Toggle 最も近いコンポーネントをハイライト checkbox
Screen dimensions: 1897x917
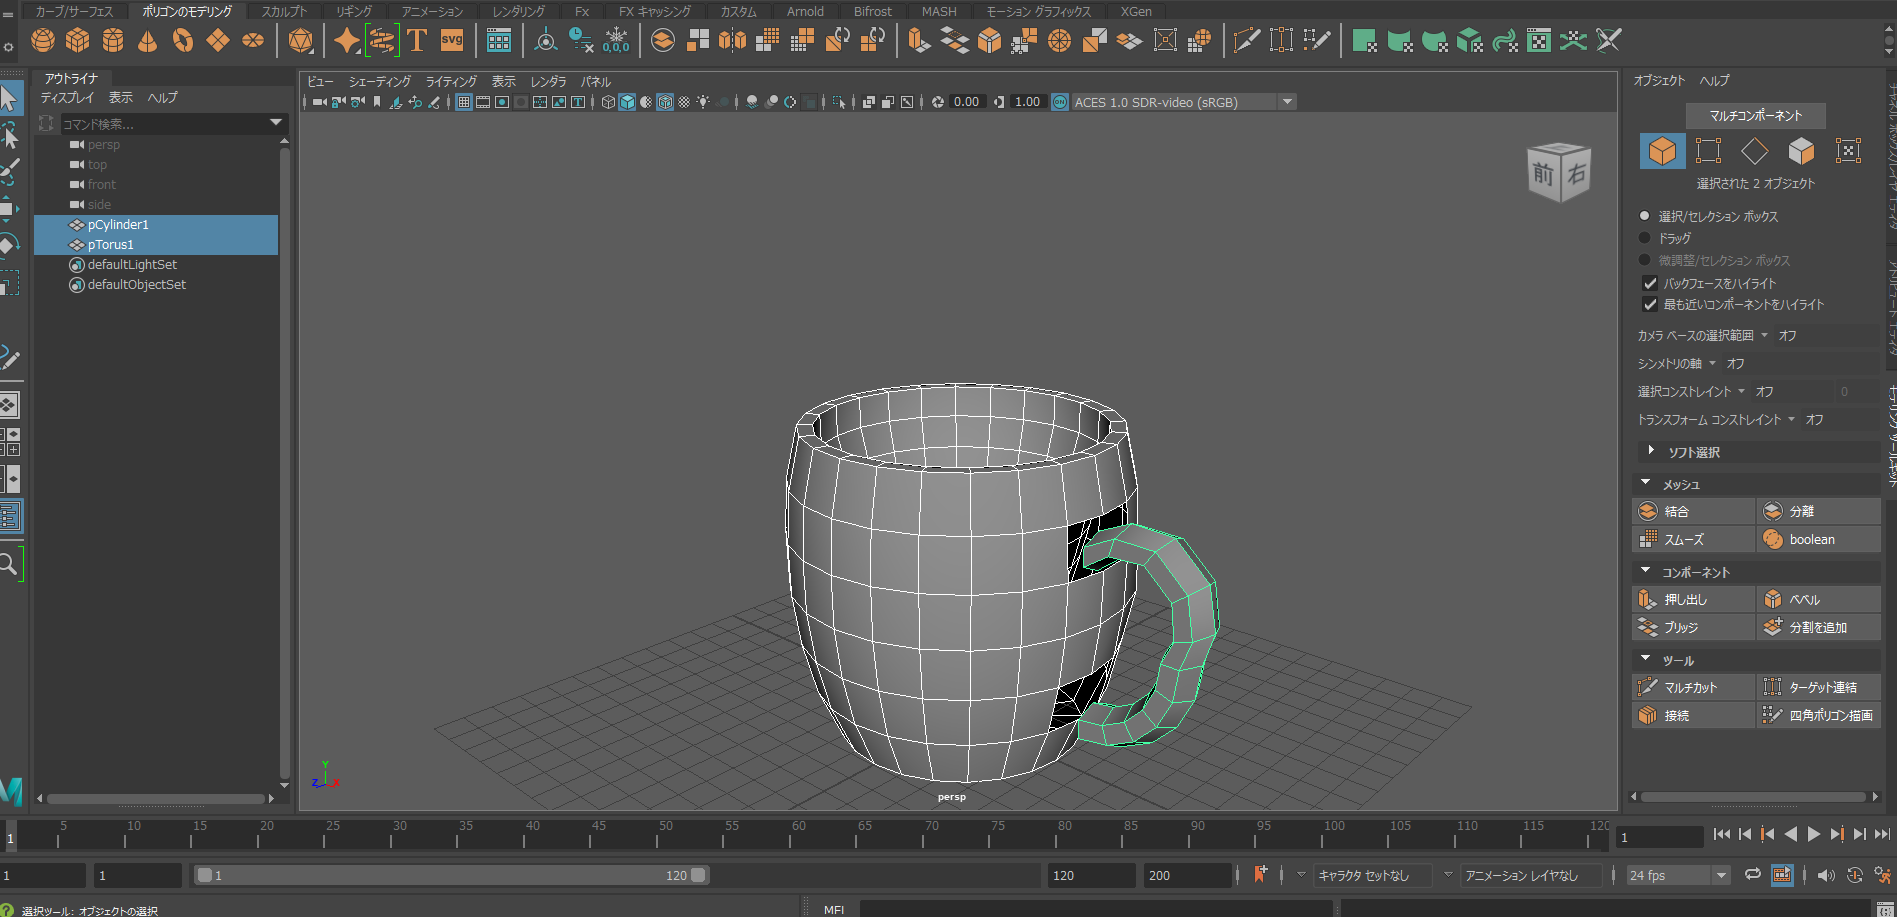click(1650, 305)
